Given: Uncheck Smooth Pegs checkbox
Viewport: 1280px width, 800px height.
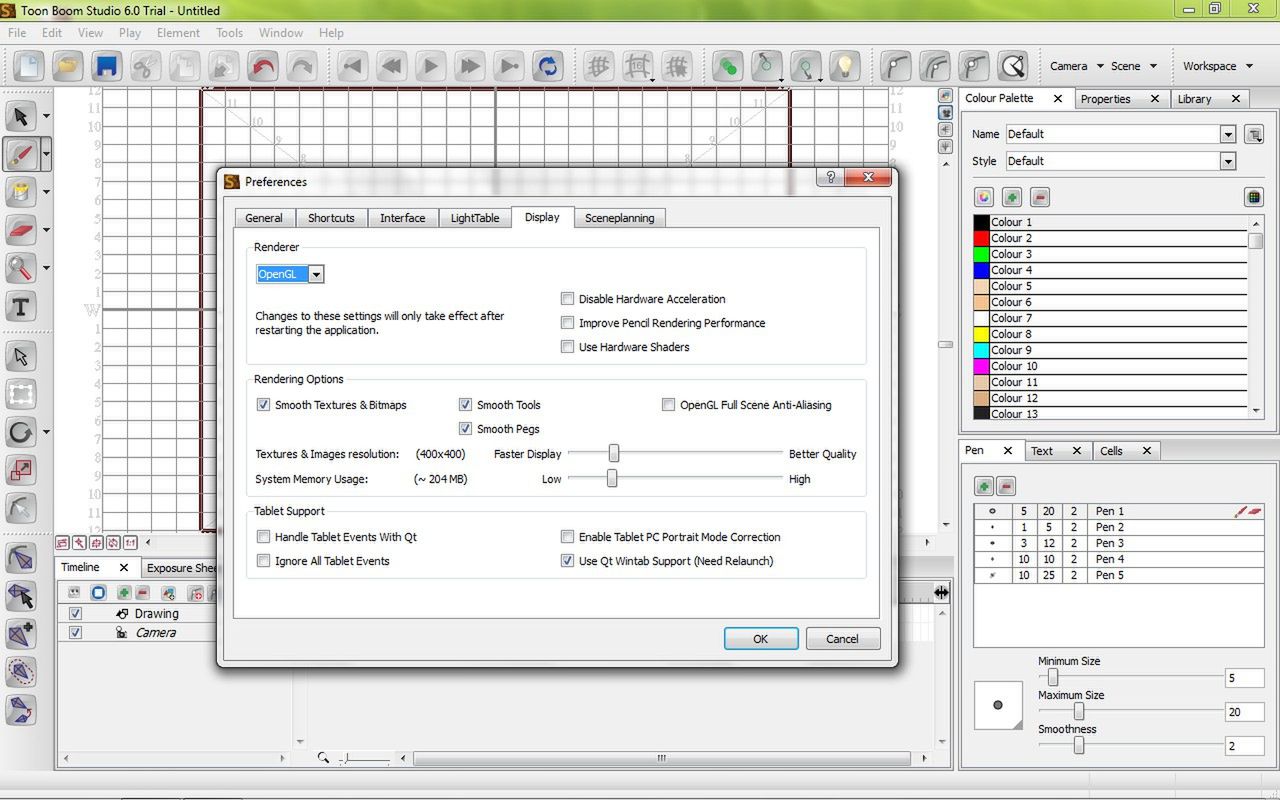Looking at the screenshot, I should click(x=466, y=429).
